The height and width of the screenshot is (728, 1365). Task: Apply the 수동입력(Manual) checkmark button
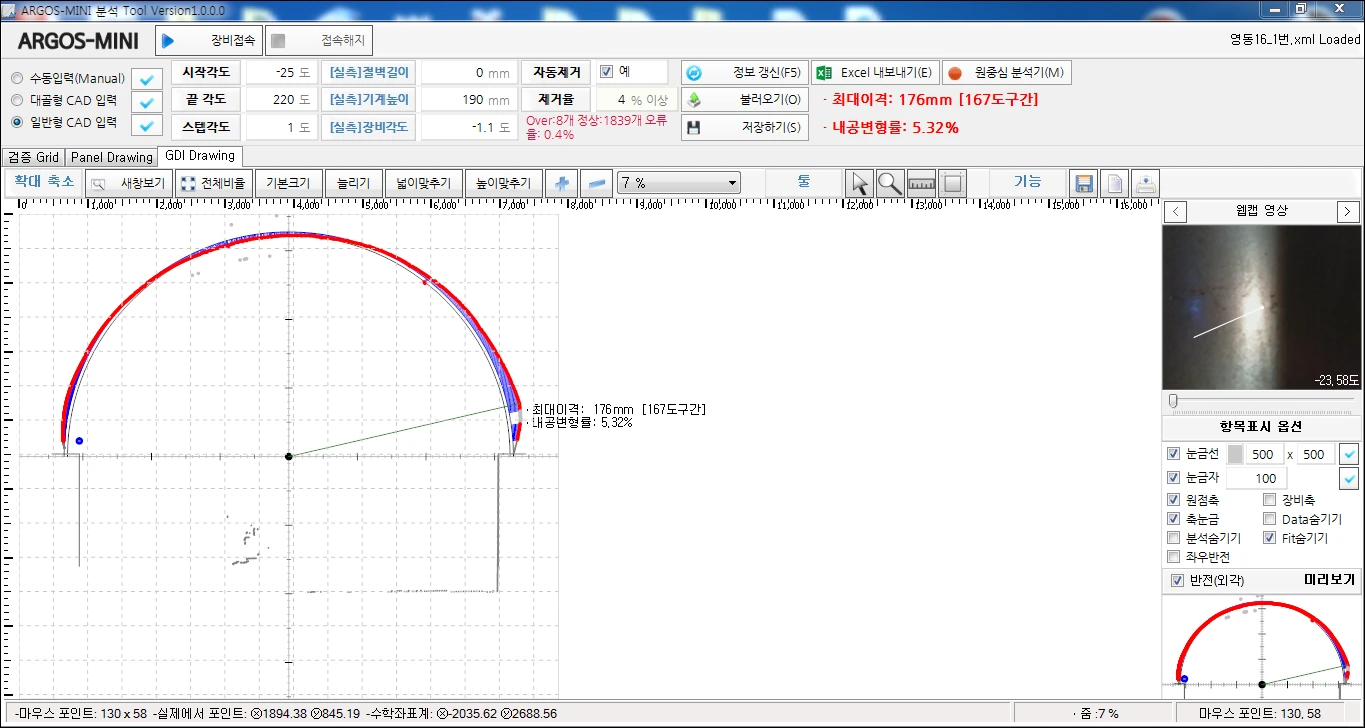click(148, 79)
